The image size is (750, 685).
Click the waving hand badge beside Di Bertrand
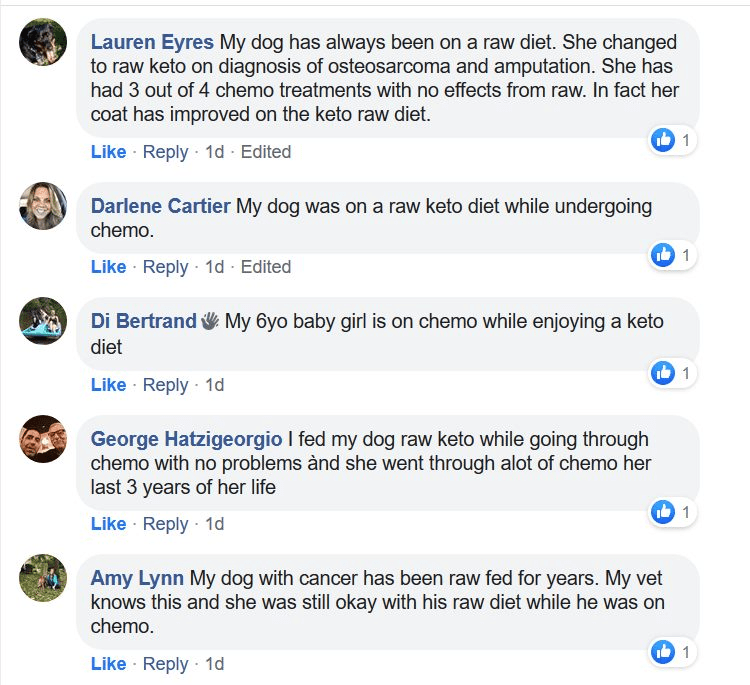click(x=210, y=322)
